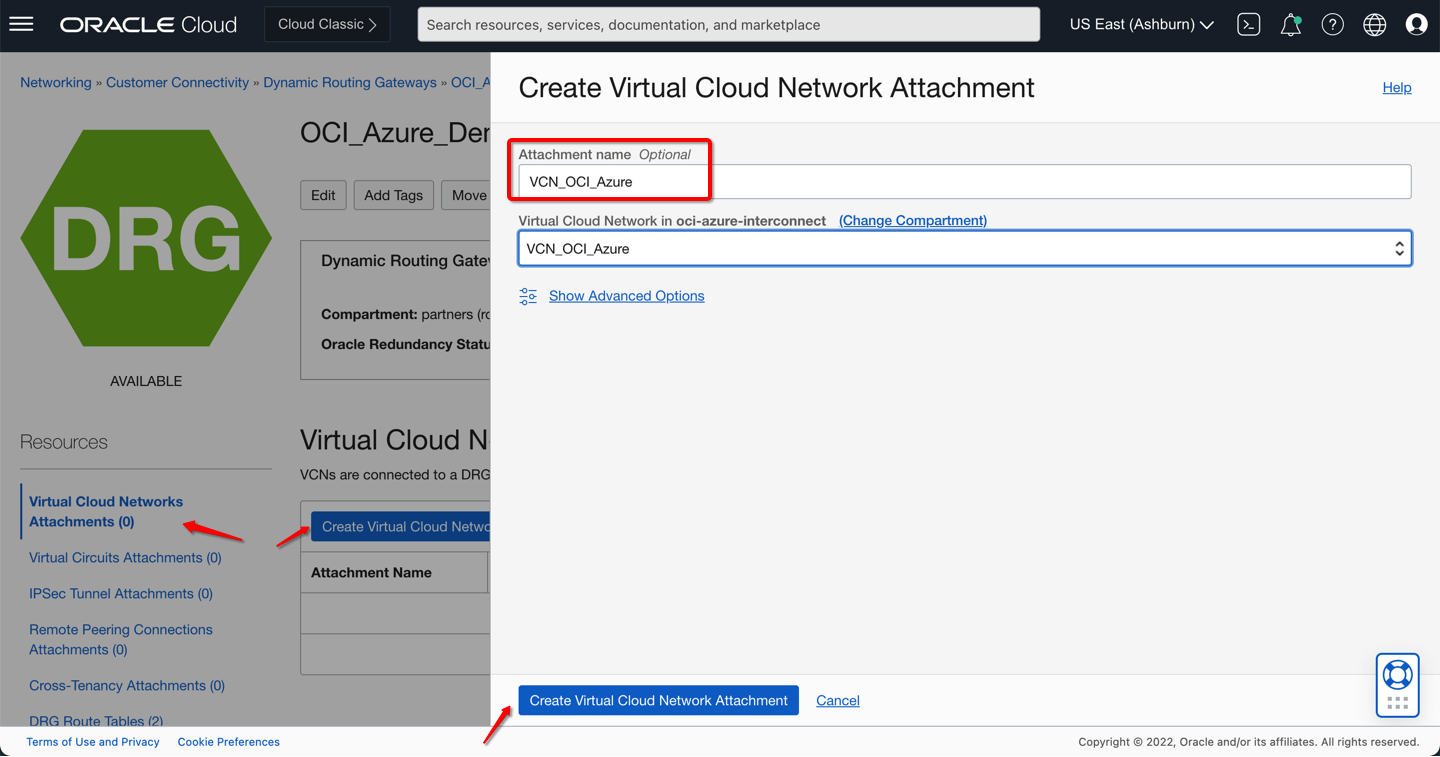
Task: Open the Cloud Shell developer tools icon
Action: (x=1249, y=25)
